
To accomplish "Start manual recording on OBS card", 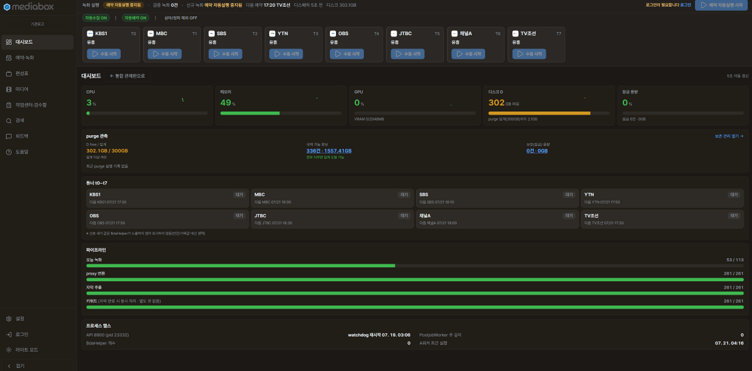I will tap(347, 54).
